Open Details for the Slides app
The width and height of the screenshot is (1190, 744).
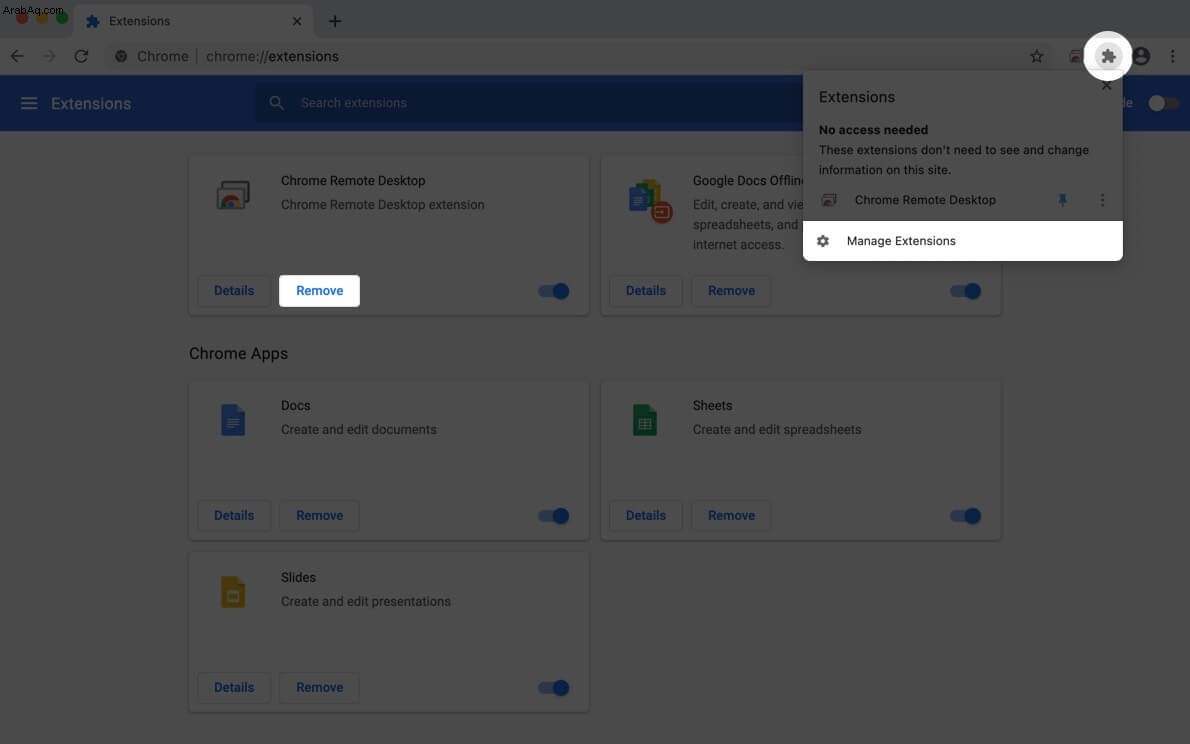(234, 687)
